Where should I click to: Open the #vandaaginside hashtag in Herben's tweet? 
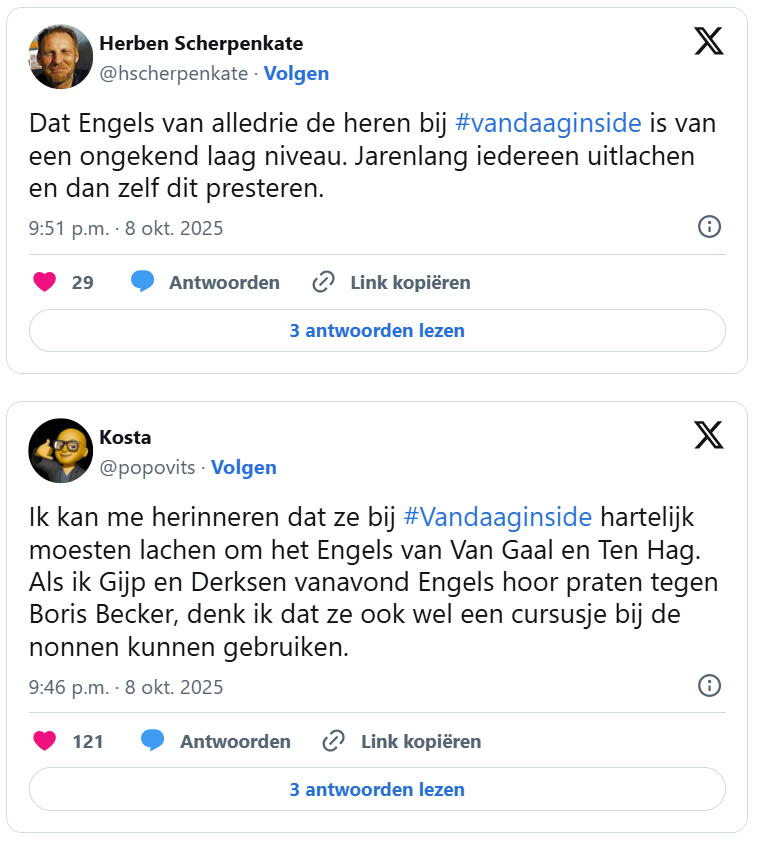(x=549, y=124)
